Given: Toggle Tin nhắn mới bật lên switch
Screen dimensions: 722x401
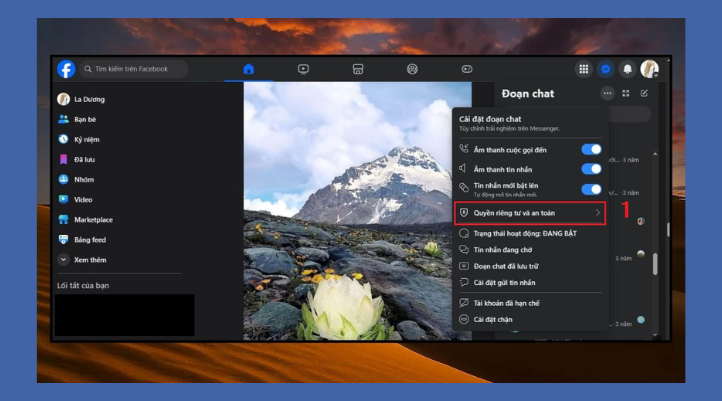Looking at the screenshot, I should coord(591,189).
